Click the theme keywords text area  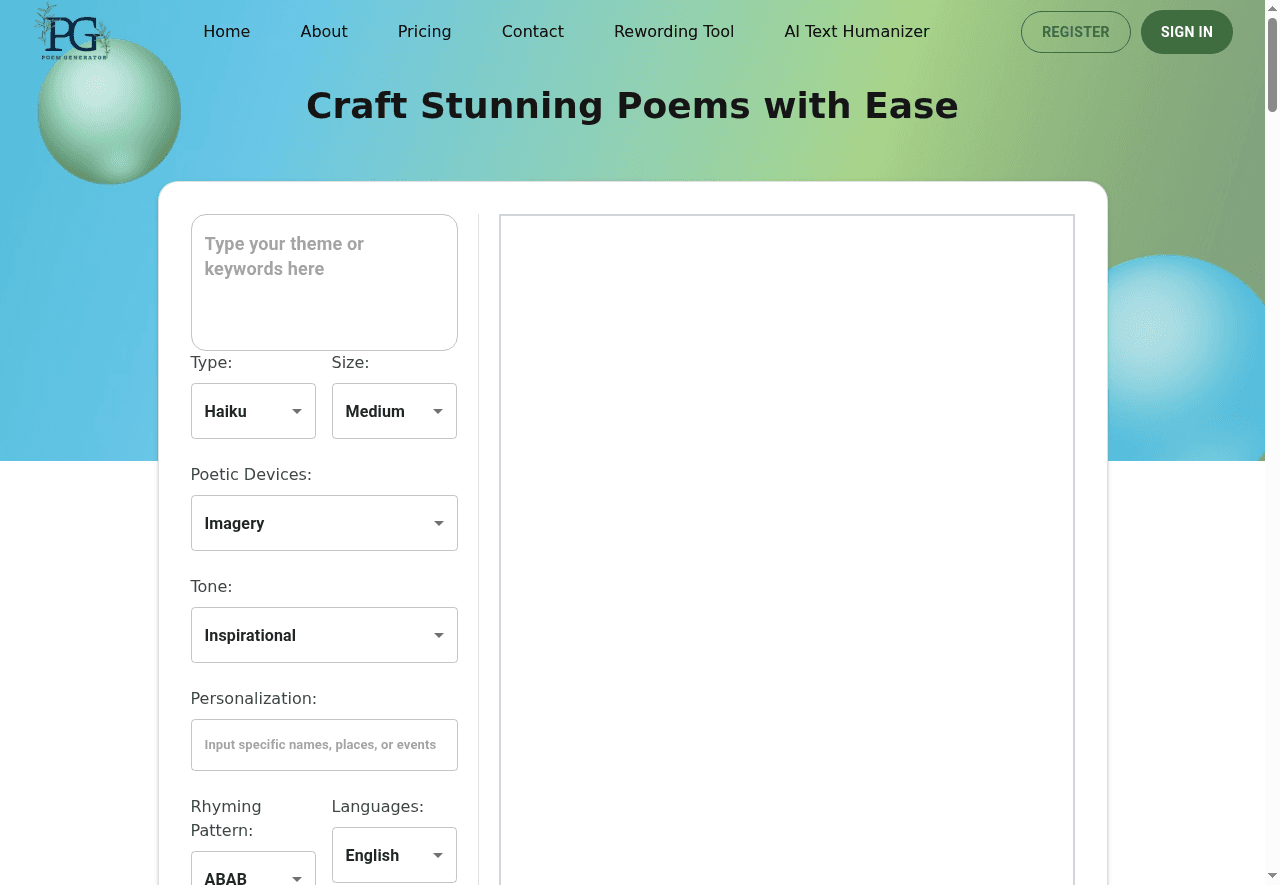click(324, 282)
